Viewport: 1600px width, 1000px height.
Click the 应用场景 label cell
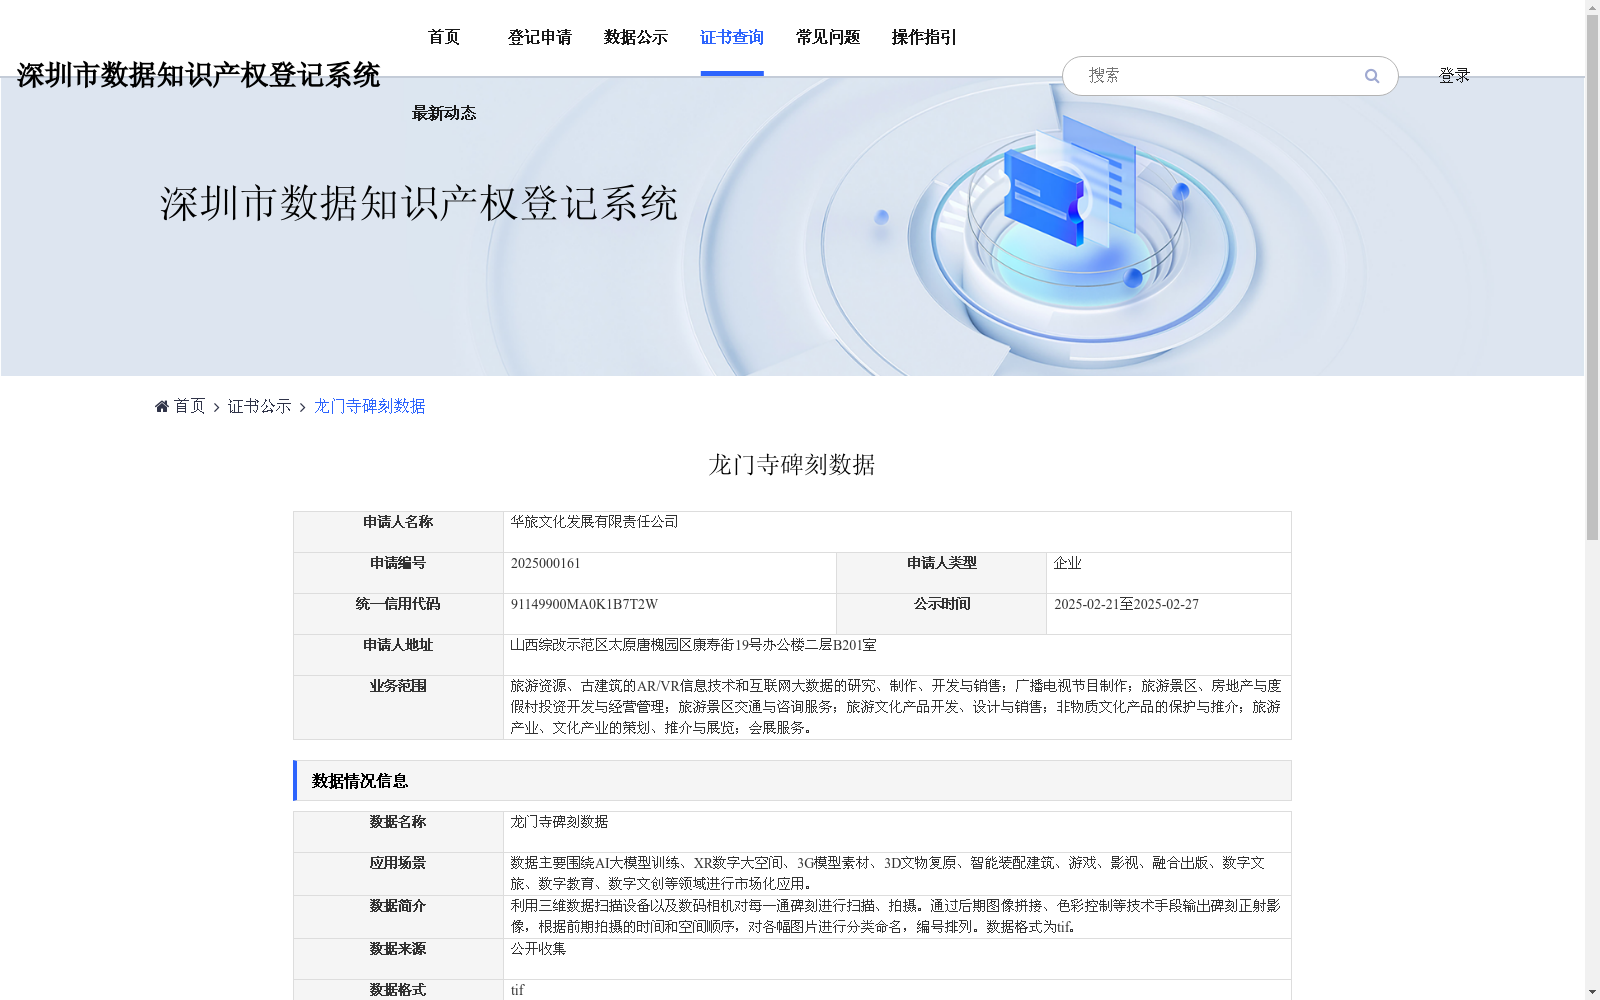coord(398,874)
